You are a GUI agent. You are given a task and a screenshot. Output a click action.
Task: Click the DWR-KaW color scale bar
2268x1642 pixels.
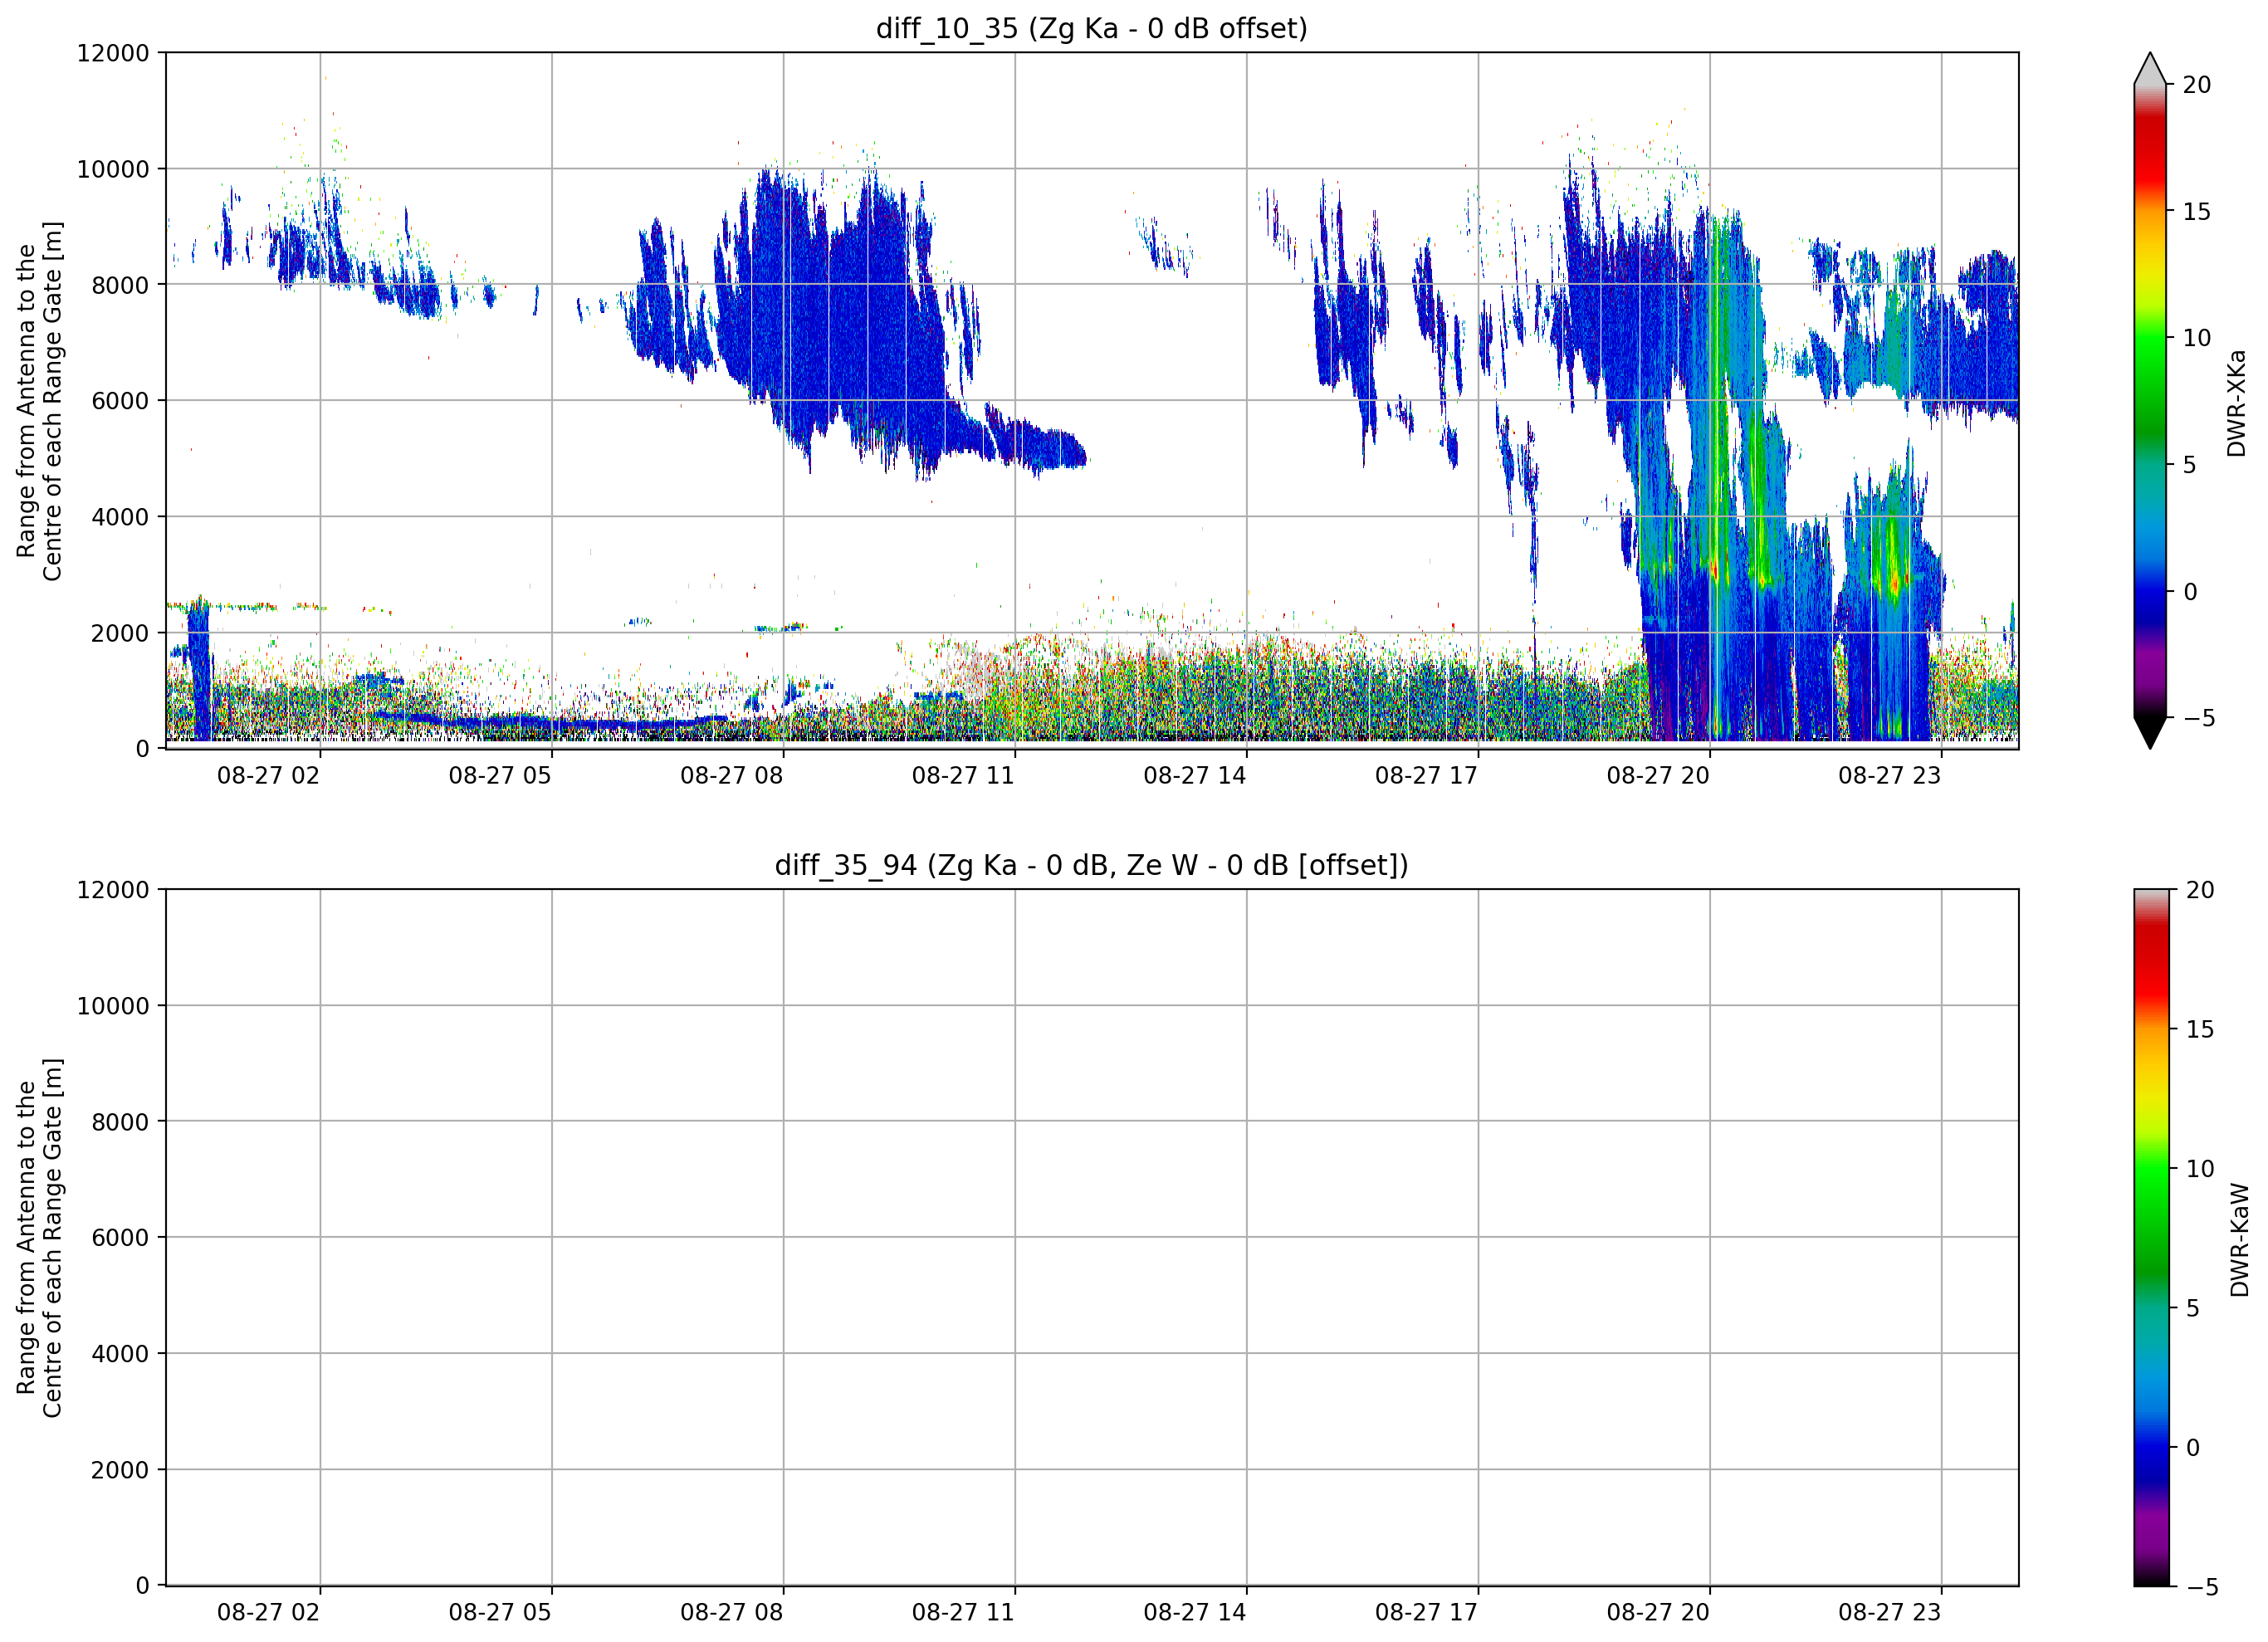click(2152, 1237)
